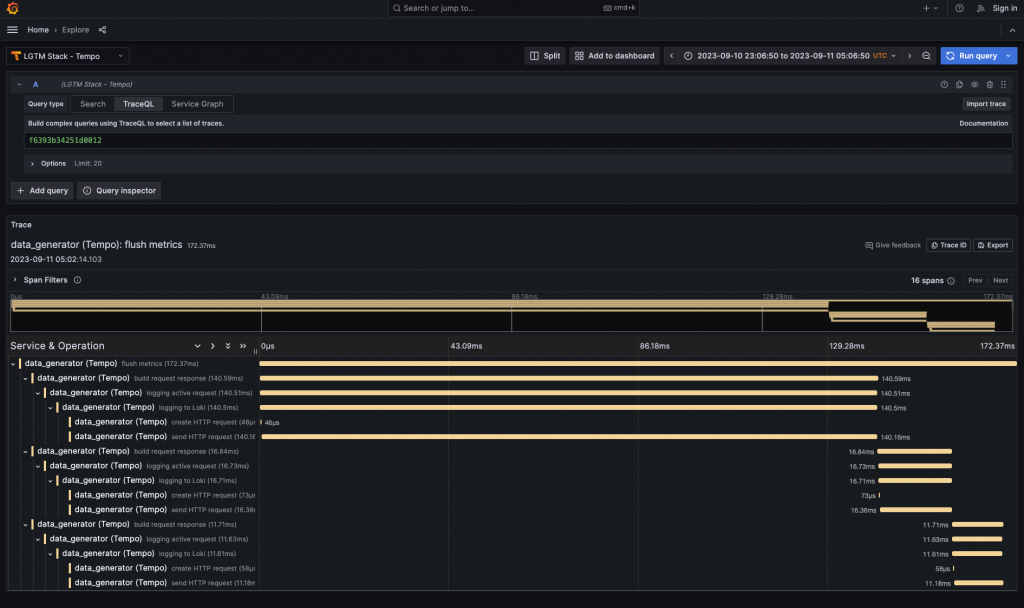Click Import trace button
The height and width of the screenshot is (608, 1024).
[985, 104]
